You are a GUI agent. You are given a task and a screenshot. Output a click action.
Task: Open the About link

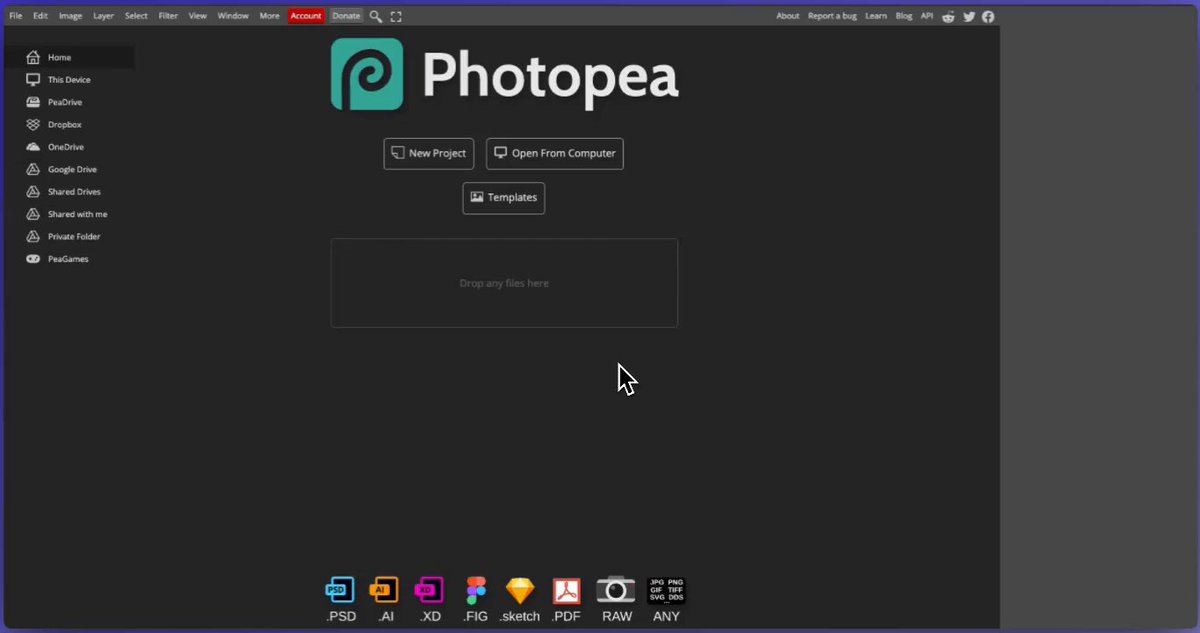[x=788, y=16]
